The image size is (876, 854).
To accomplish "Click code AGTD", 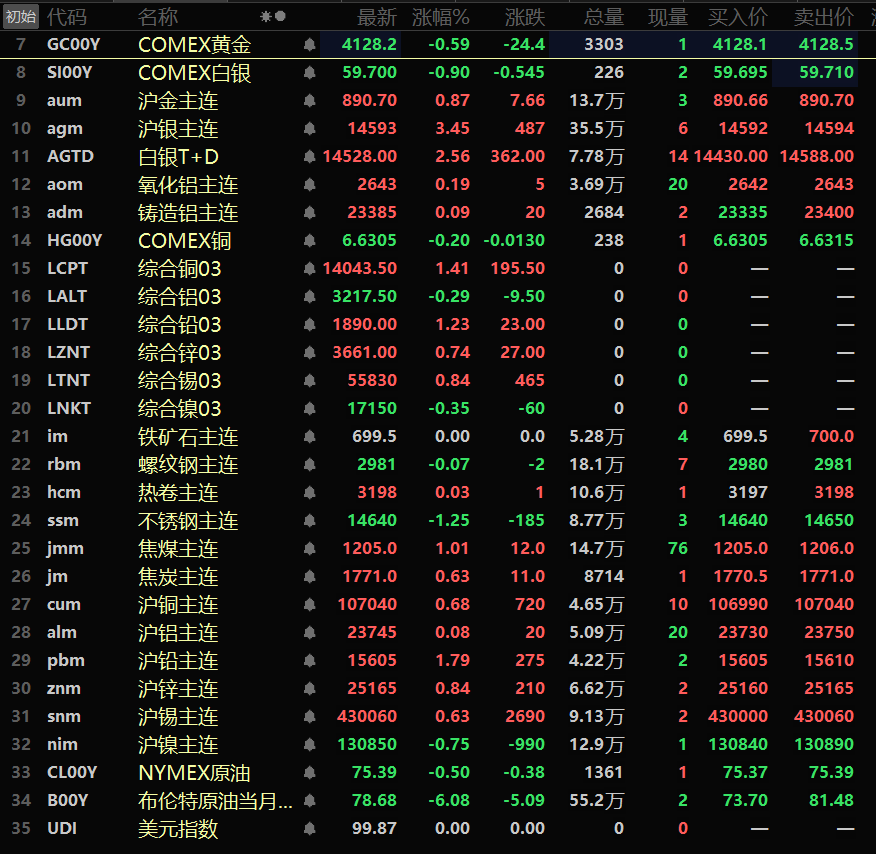I will tap(70, 156).
